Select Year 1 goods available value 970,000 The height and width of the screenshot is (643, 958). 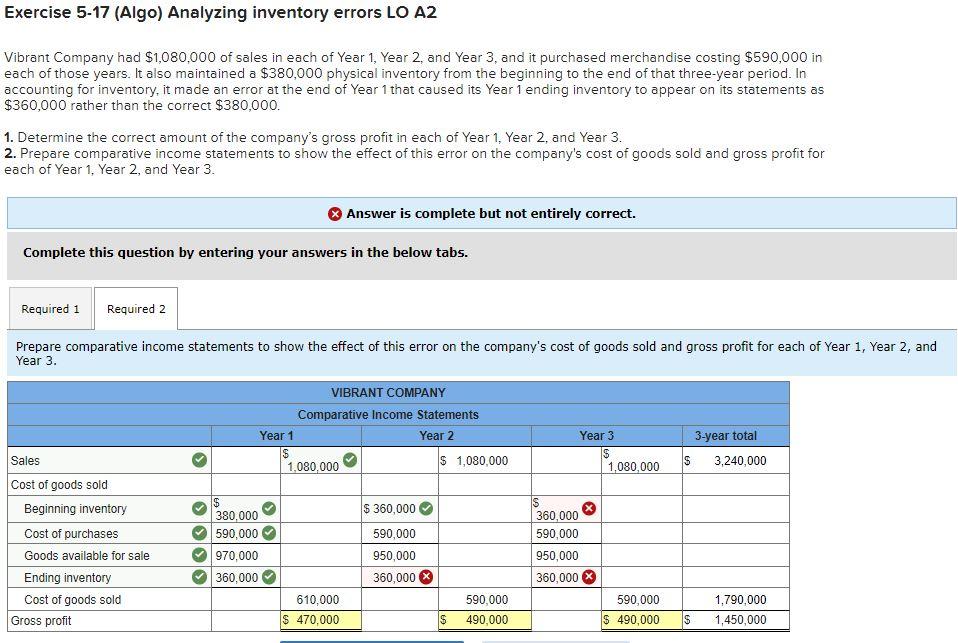click(x=236, y=556)
